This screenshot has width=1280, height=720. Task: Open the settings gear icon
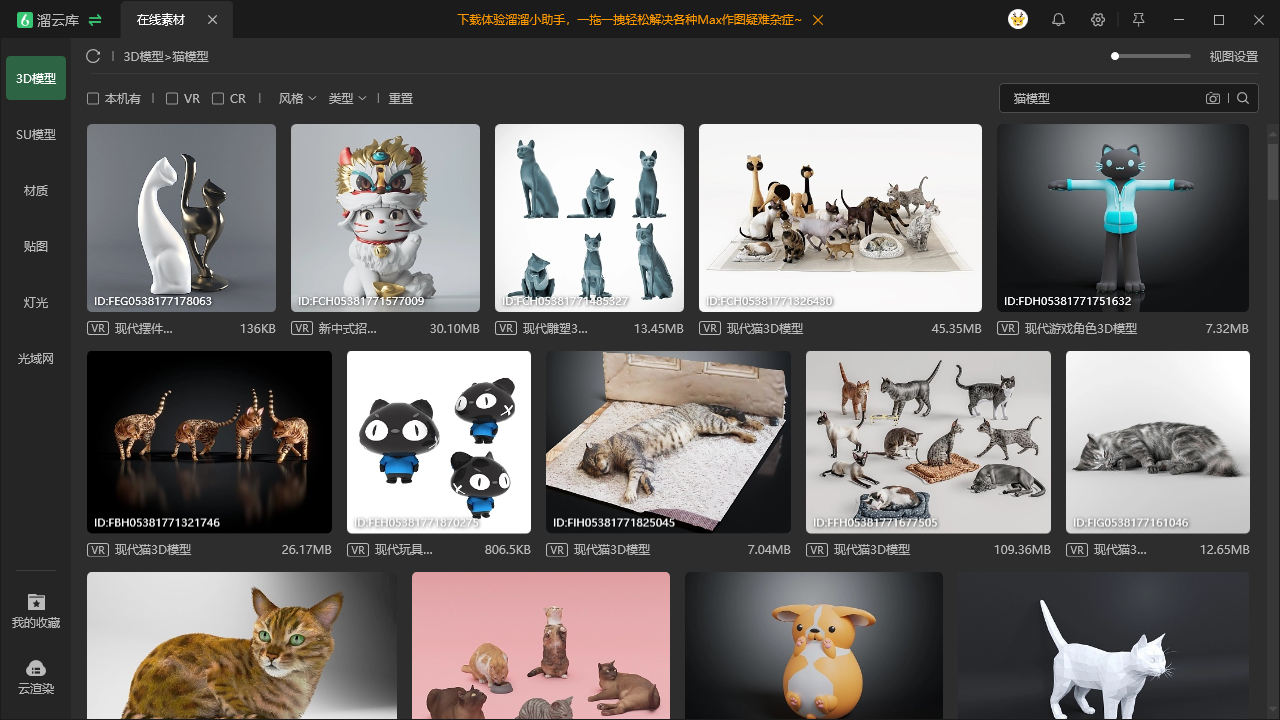click(1098, 20)
